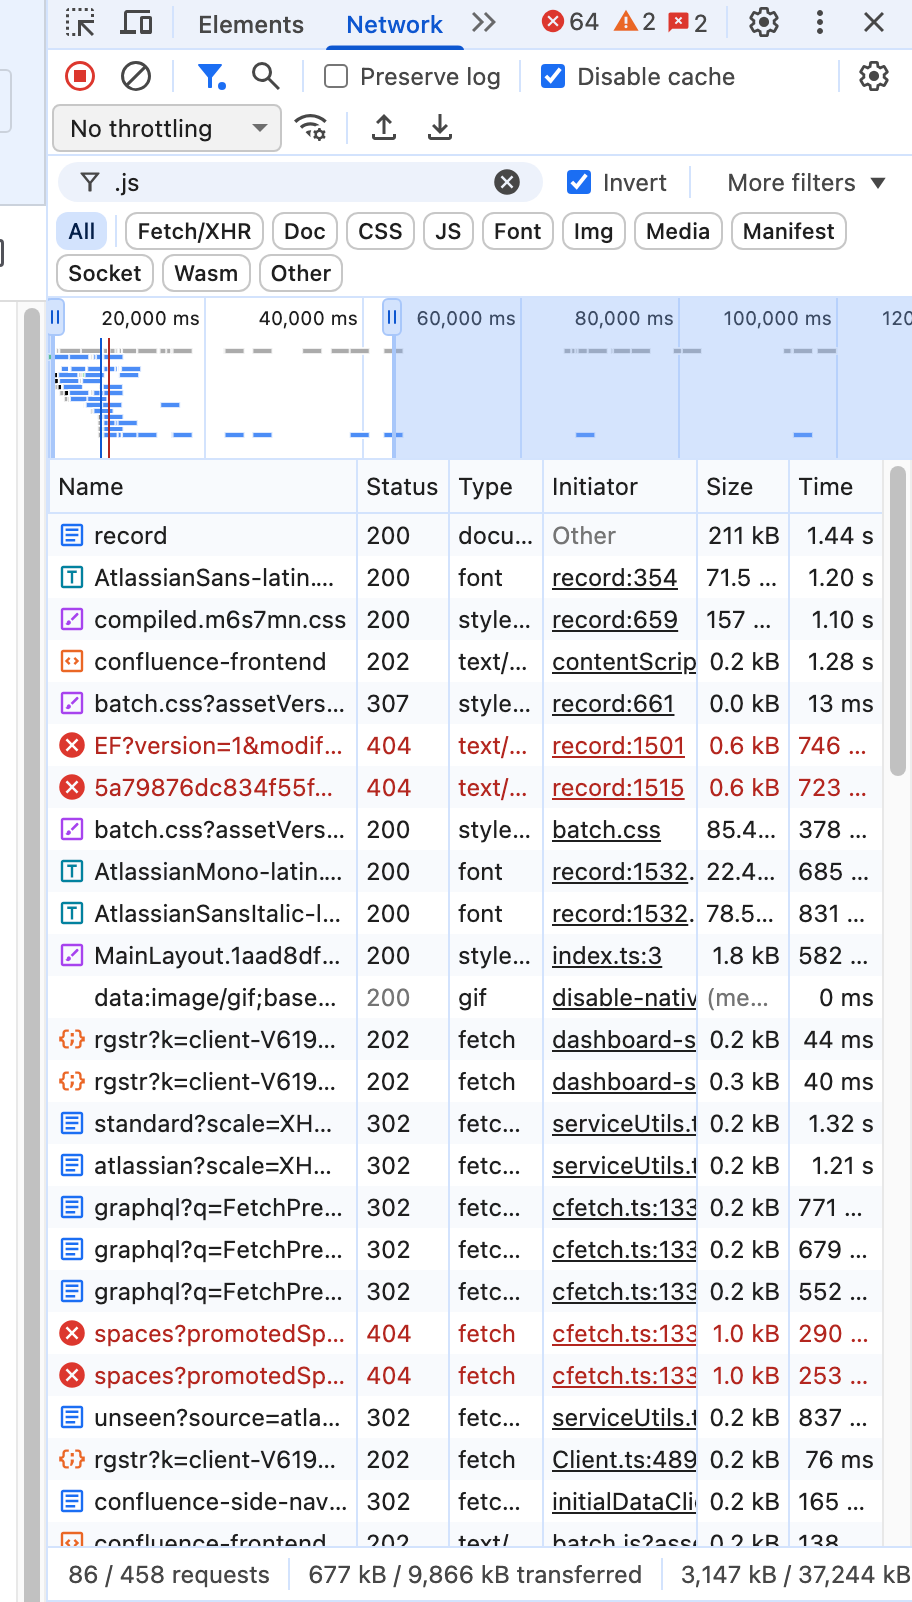
Task: Click the left handle of the timeline overview
Action: [56, 319]
